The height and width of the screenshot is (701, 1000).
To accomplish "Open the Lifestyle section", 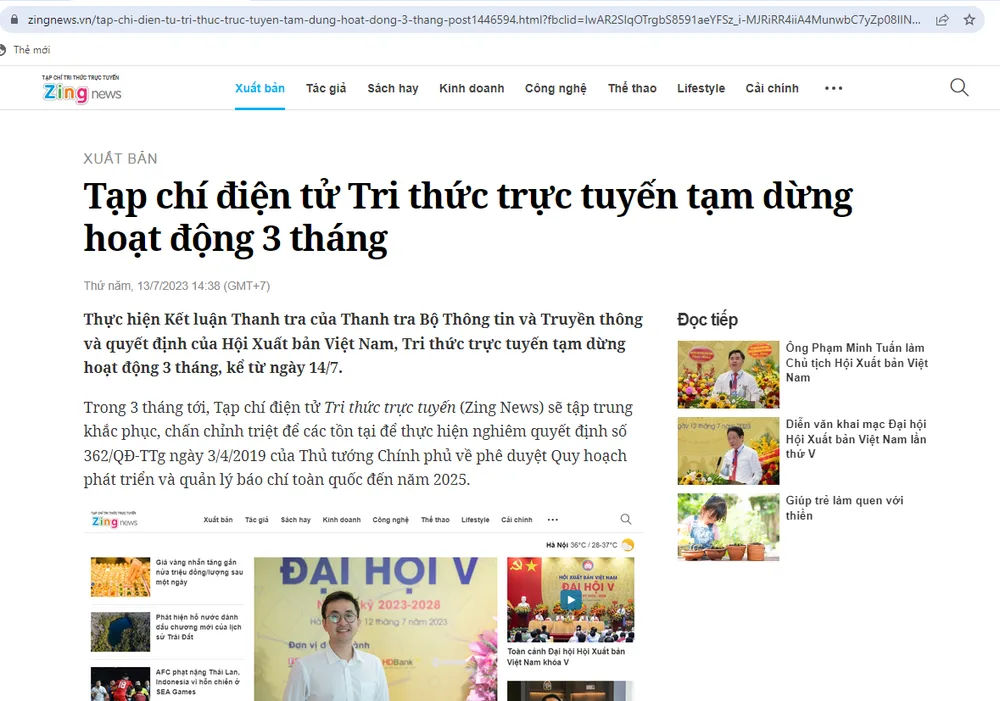I will [x=701, y=88].
